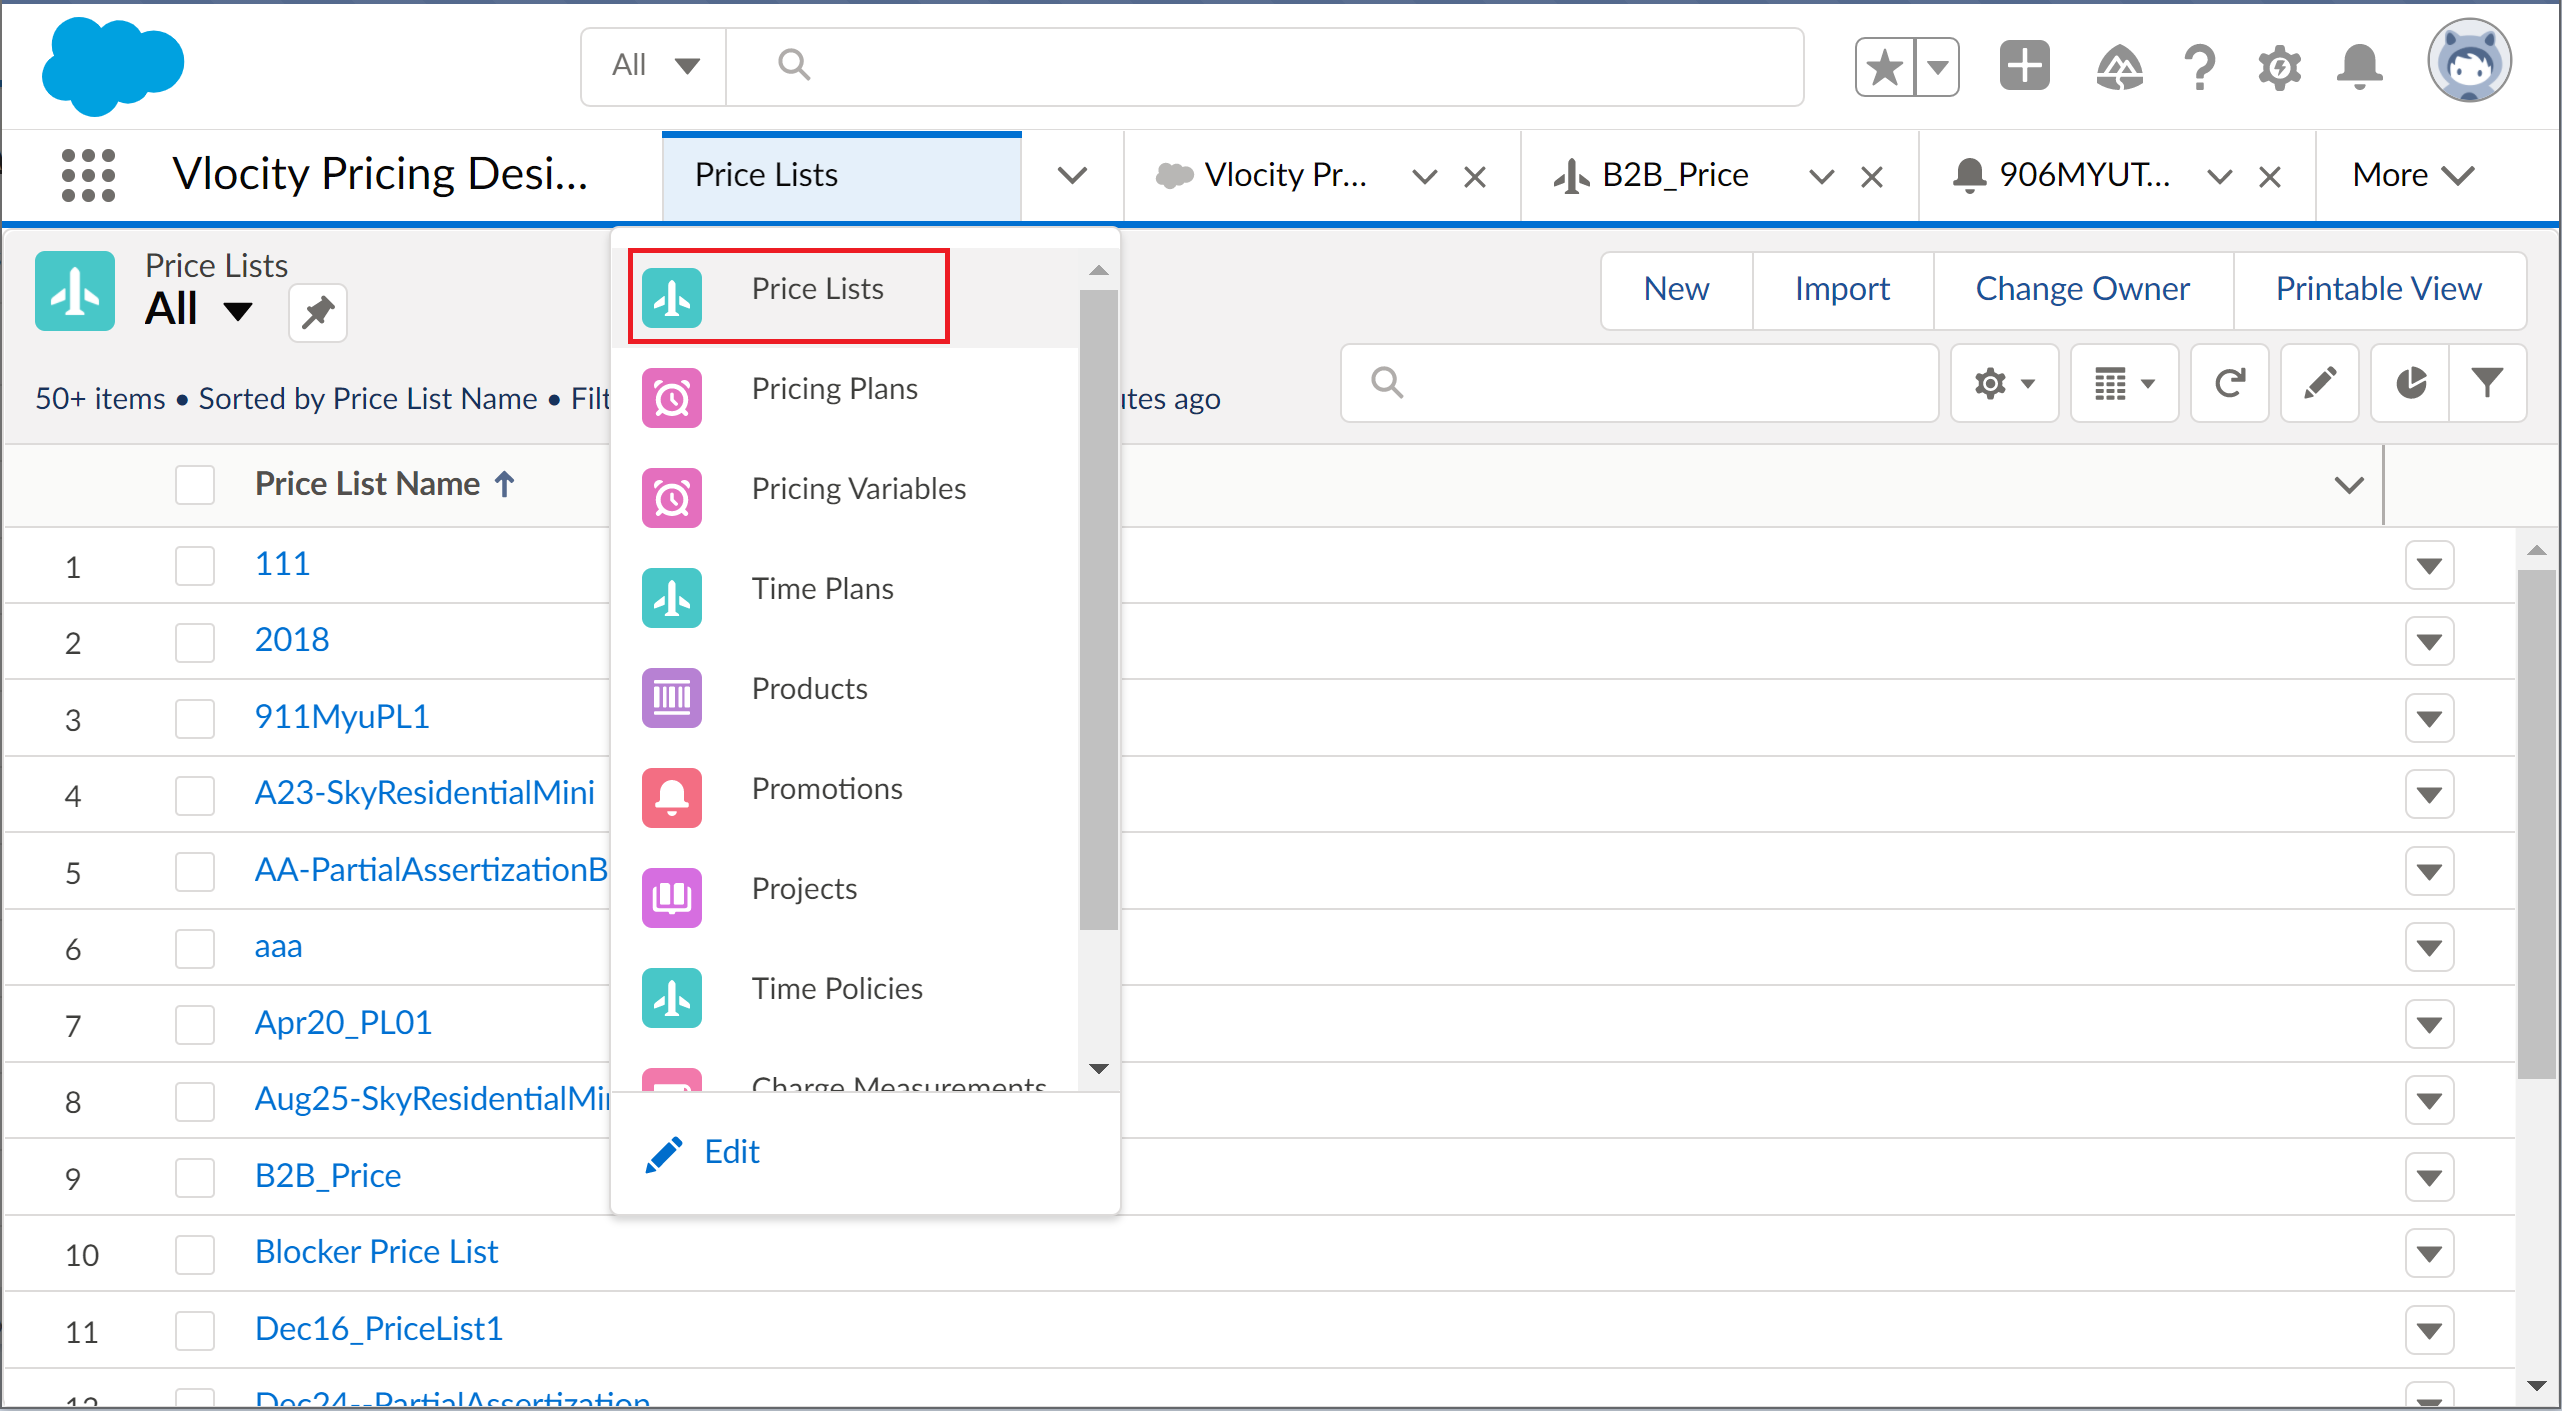
Task: Choose Products from the menu
Action: [845, 697]
